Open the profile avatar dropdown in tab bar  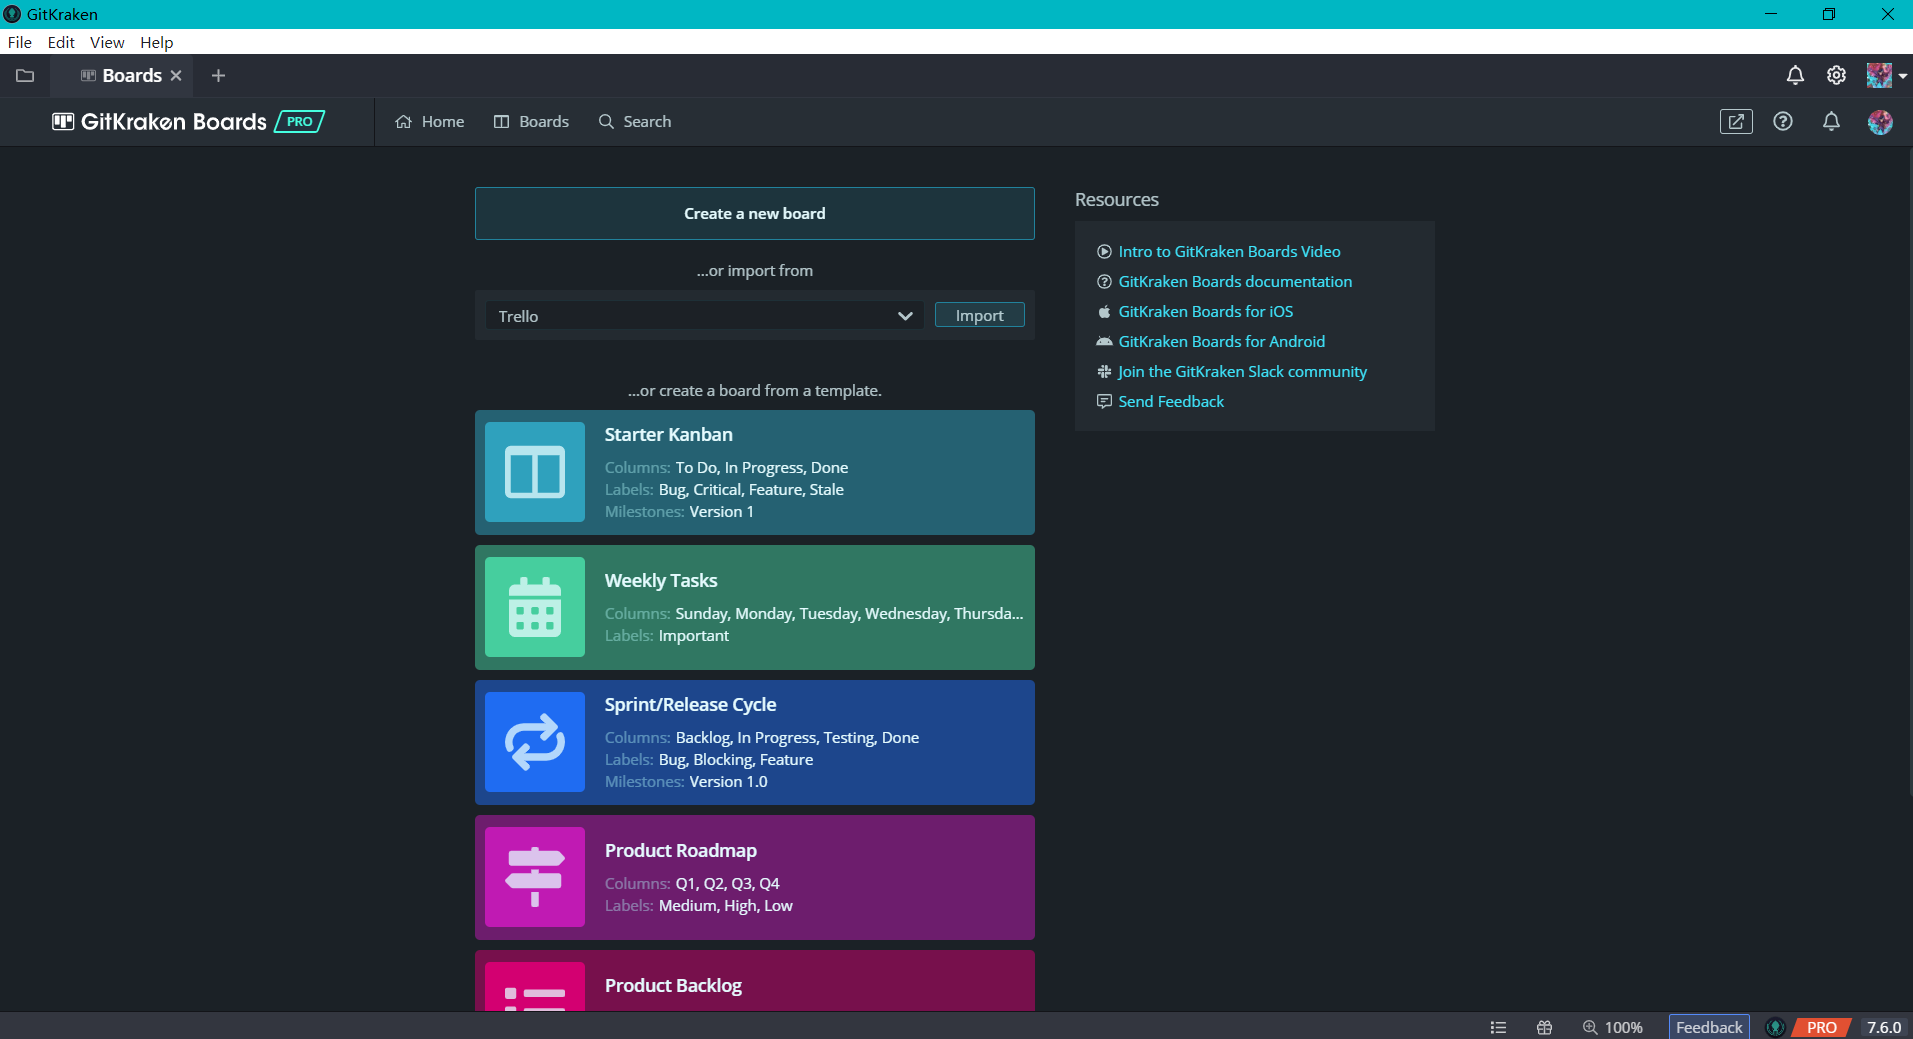[1886, 75]
